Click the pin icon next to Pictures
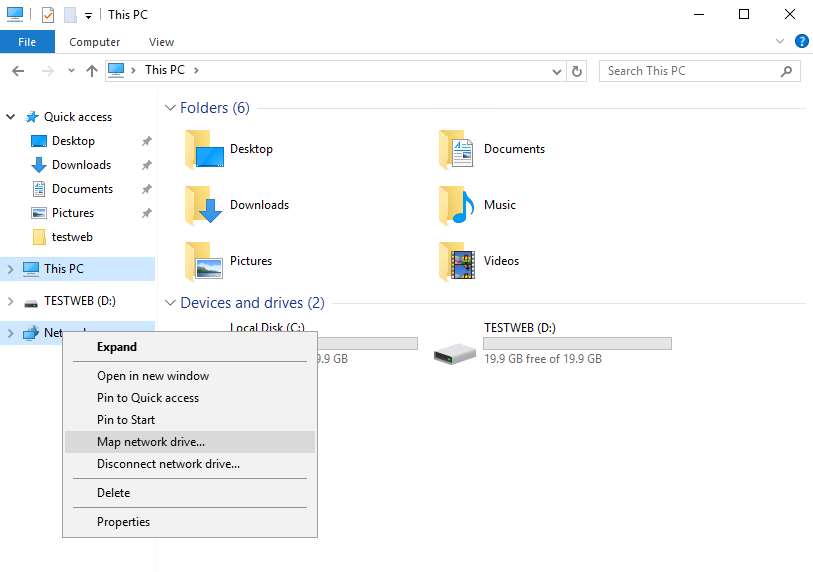 tap(147, 213)
